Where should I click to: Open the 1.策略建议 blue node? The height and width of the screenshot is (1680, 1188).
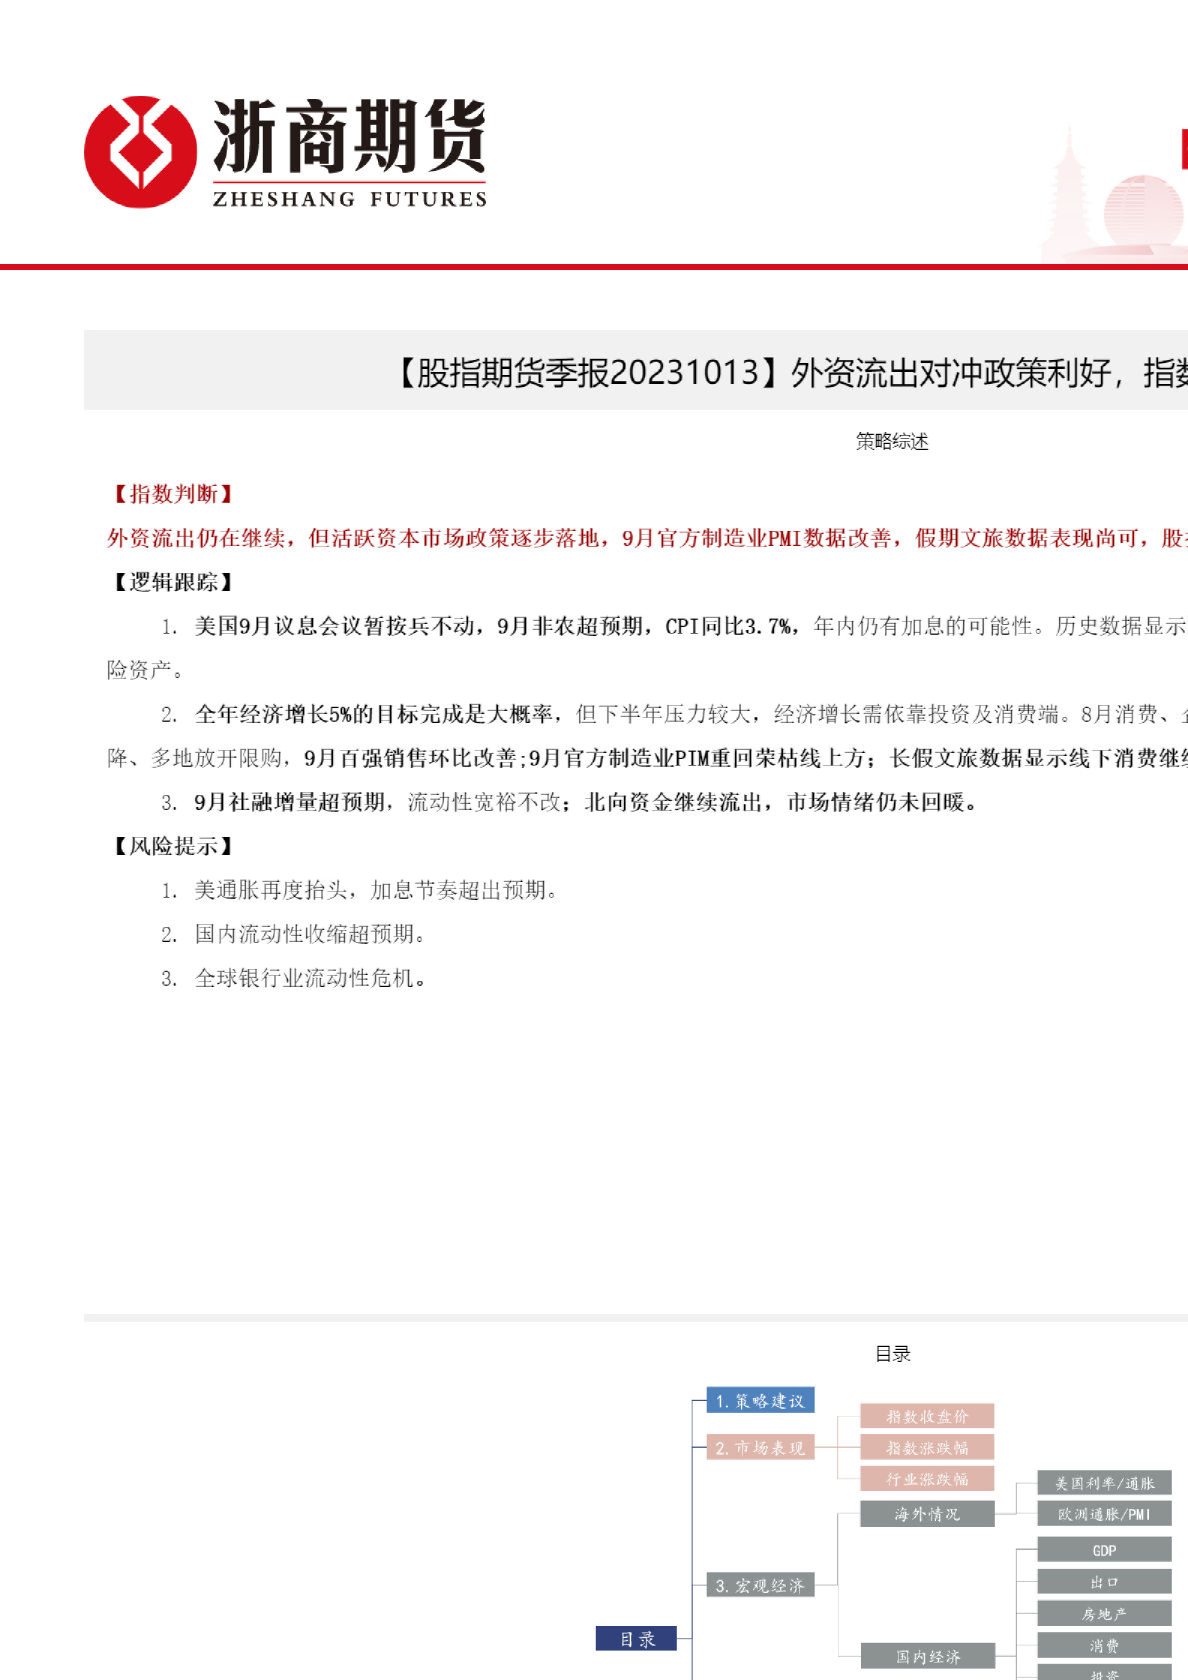(x=760, y=1401)
